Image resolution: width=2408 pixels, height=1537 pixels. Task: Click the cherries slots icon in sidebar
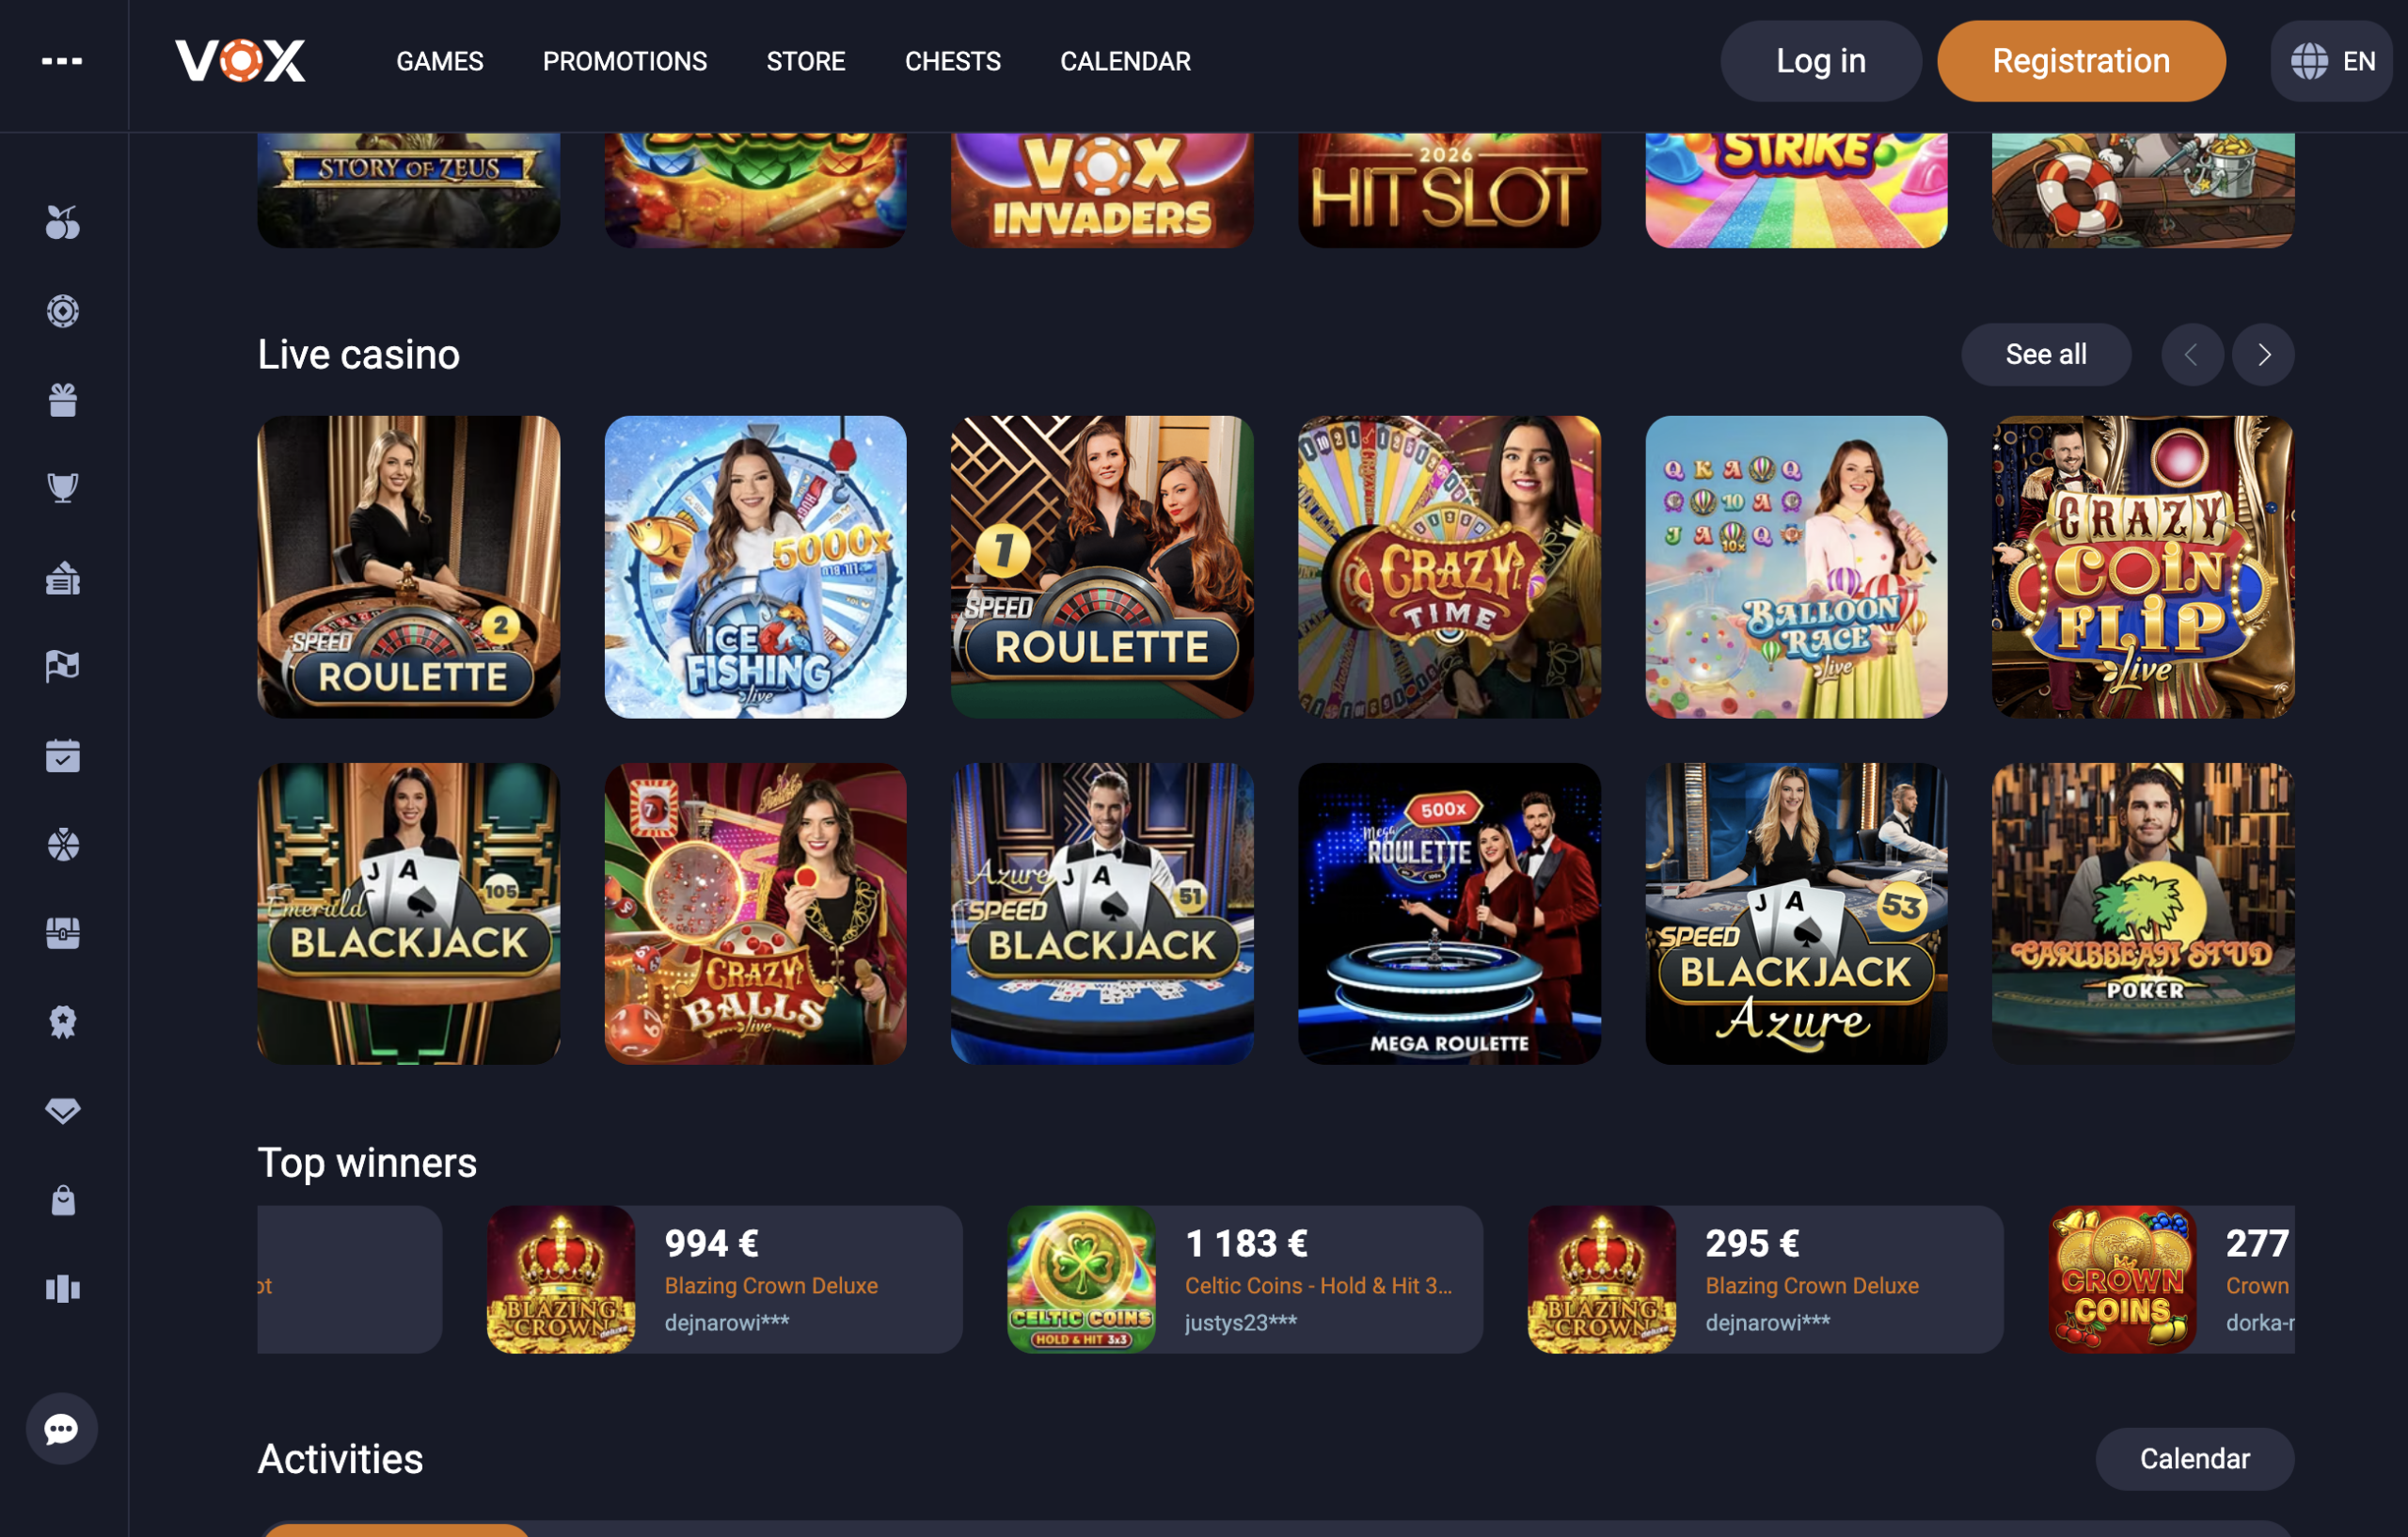tap(63, 222)
